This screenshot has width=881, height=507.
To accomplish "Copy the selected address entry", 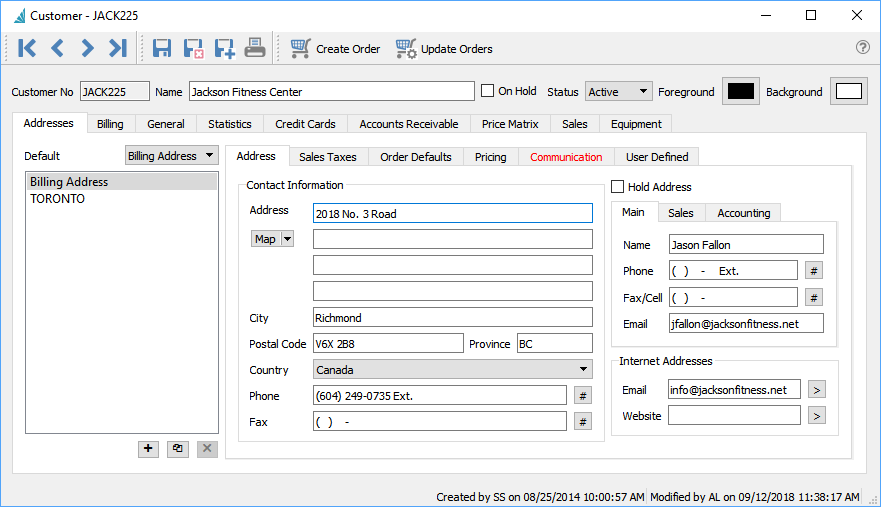I will click(x=178, y=449).
